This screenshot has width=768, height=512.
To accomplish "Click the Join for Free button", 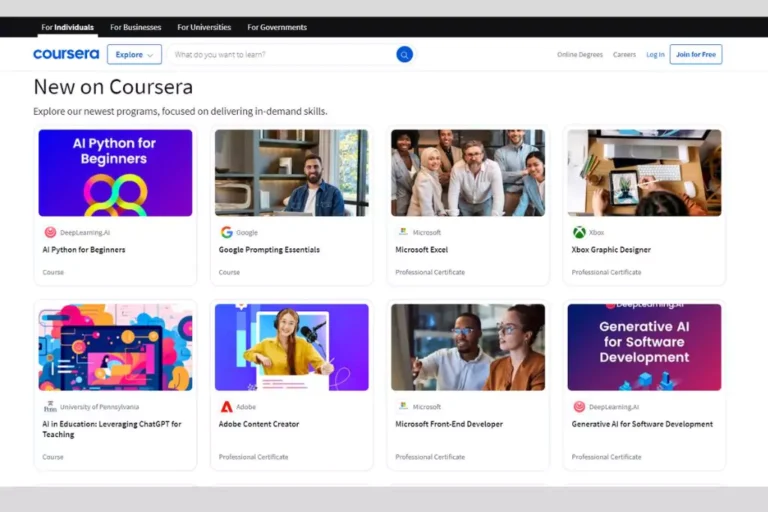I will point(696,54).
